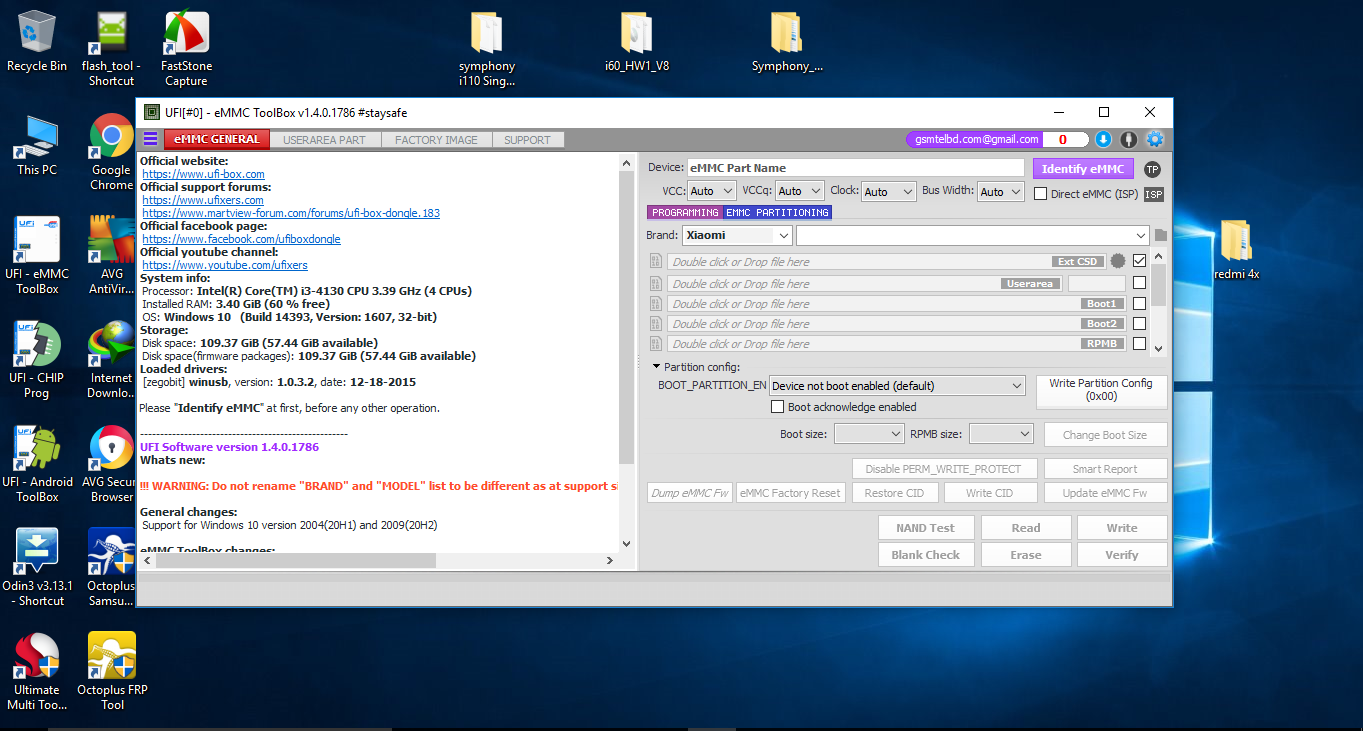Click the Userarea row file icon

(656, 284)
